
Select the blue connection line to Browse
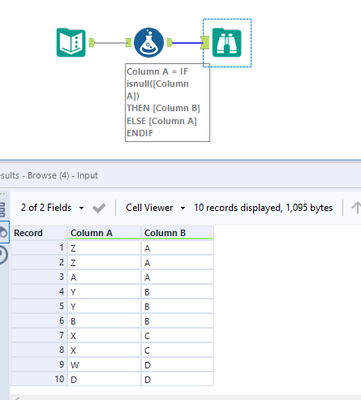[x=187, y=43]
